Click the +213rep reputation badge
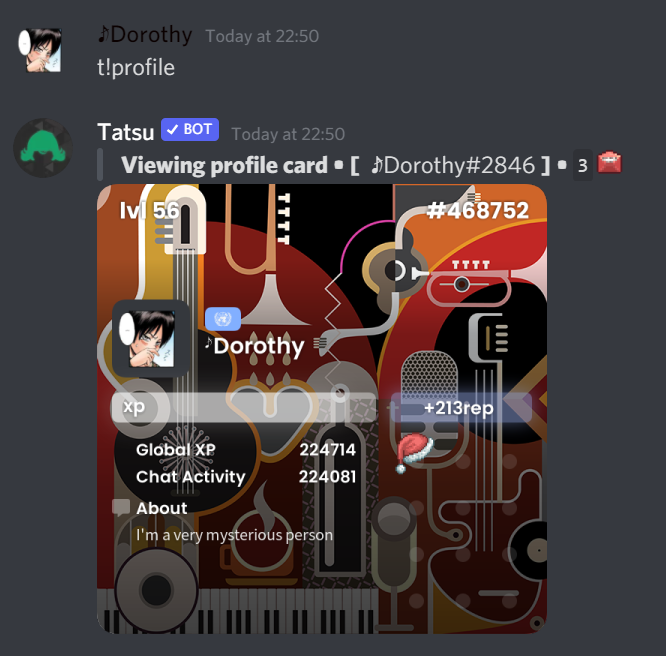This screenshot has width=666, height=656. tap(461, 408)
